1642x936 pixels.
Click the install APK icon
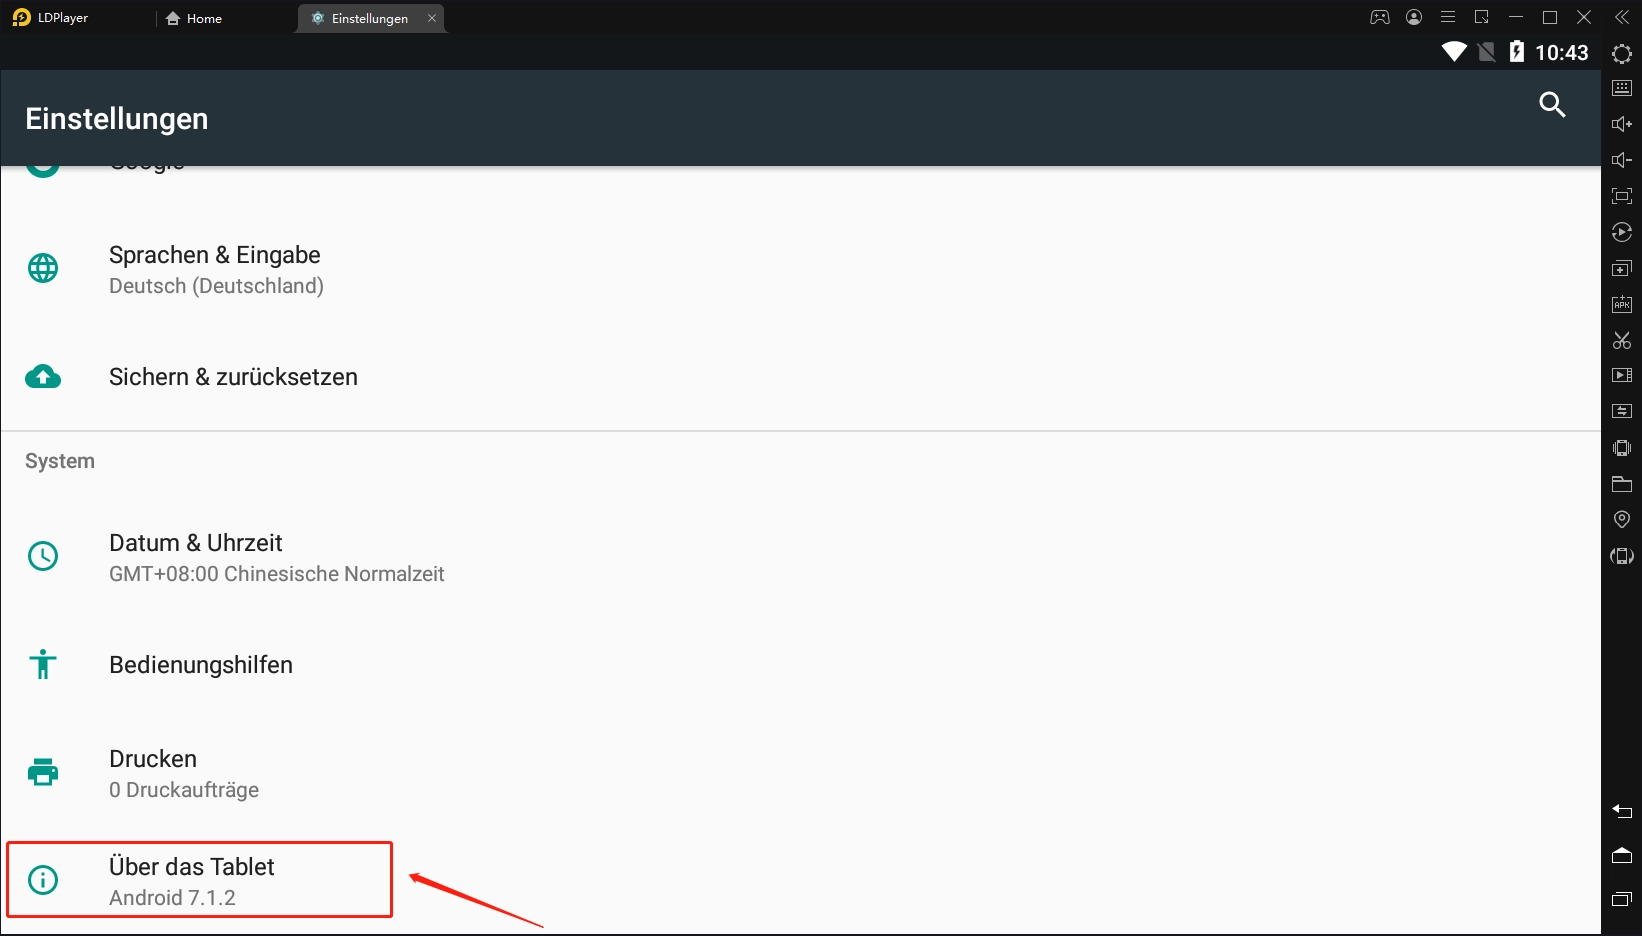(x=1622, y=304)
